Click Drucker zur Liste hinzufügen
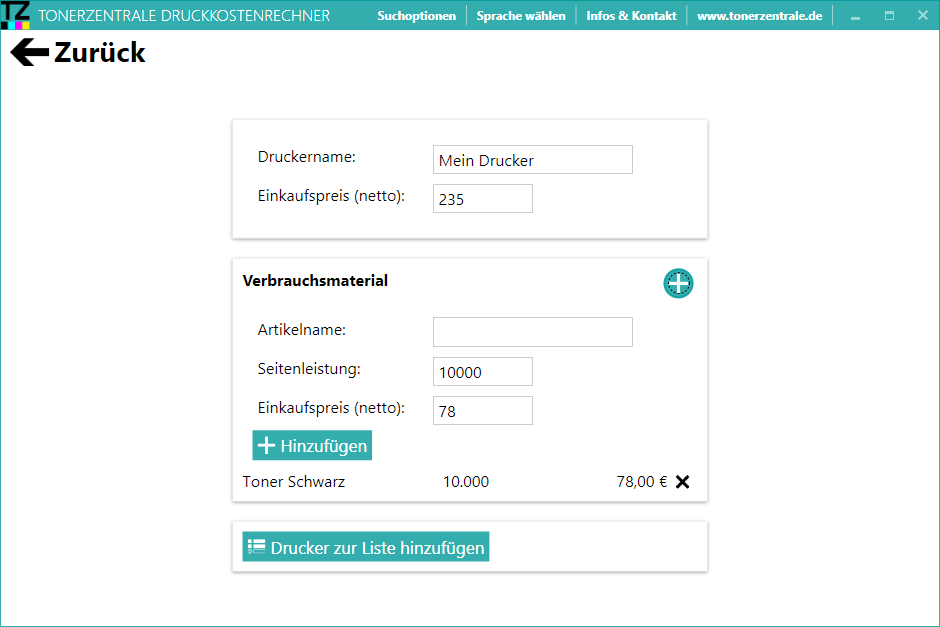 pyautogui.click(x=365, y=546)
